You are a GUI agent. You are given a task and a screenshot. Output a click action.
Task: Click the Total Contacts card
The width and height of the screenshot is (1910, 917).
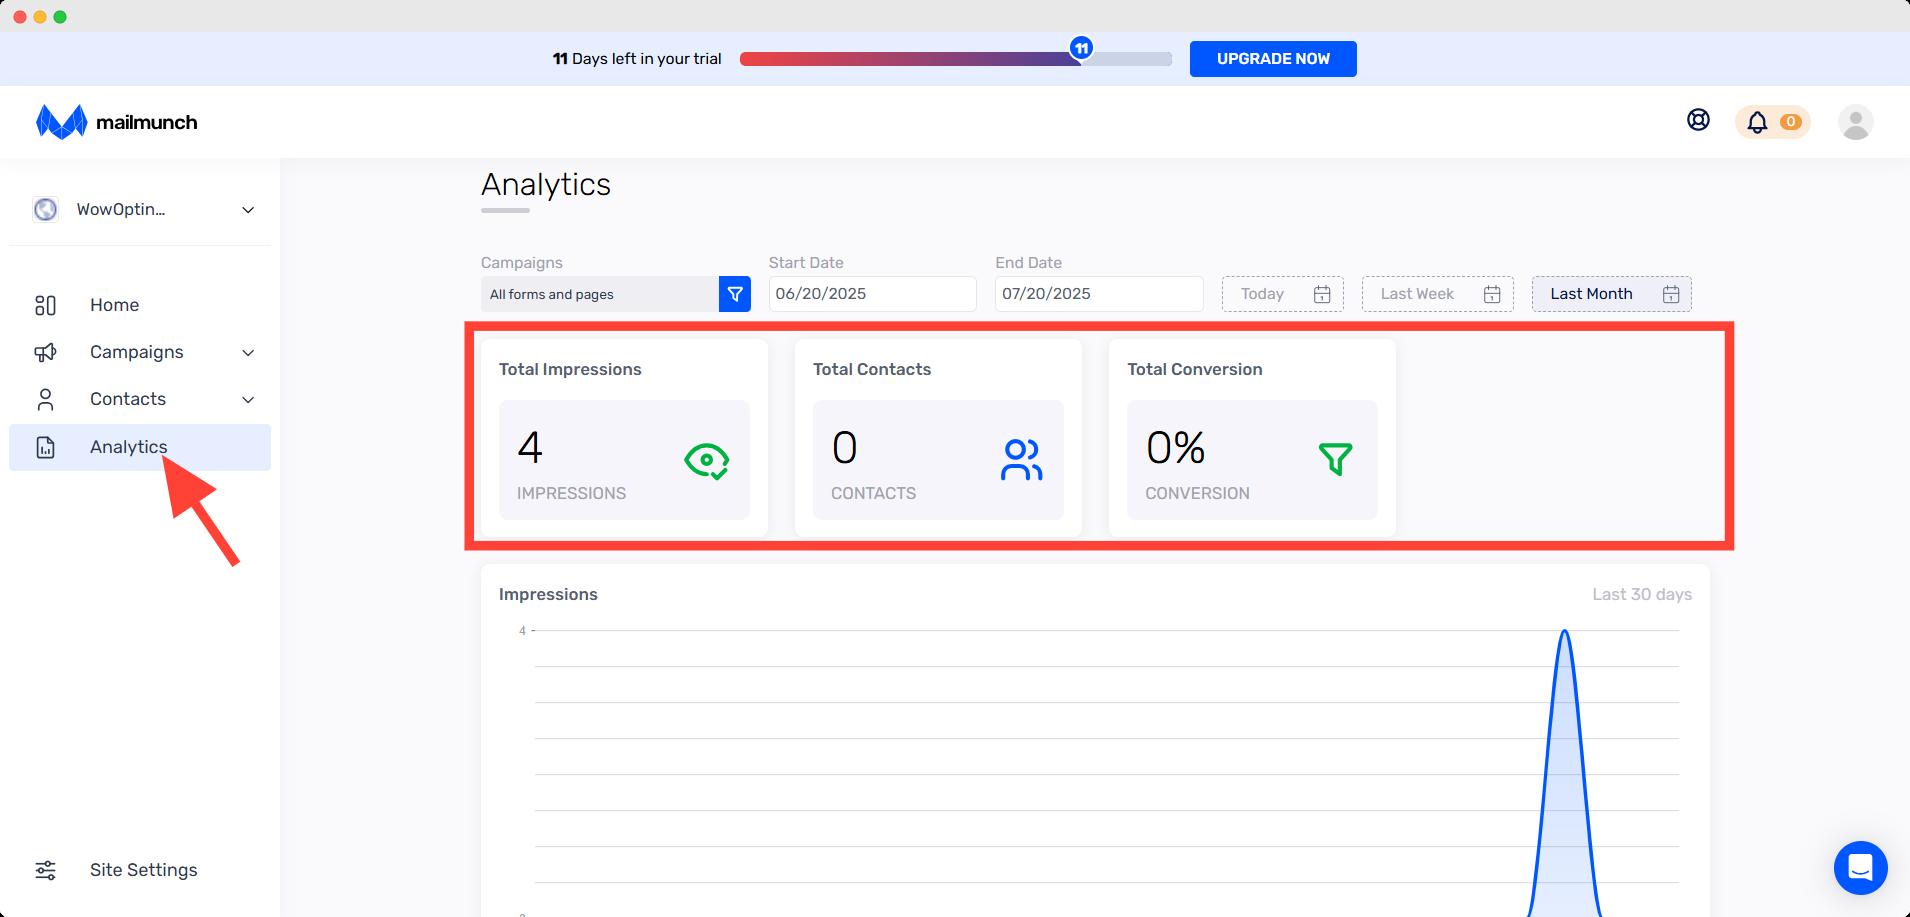click(938, 438)
